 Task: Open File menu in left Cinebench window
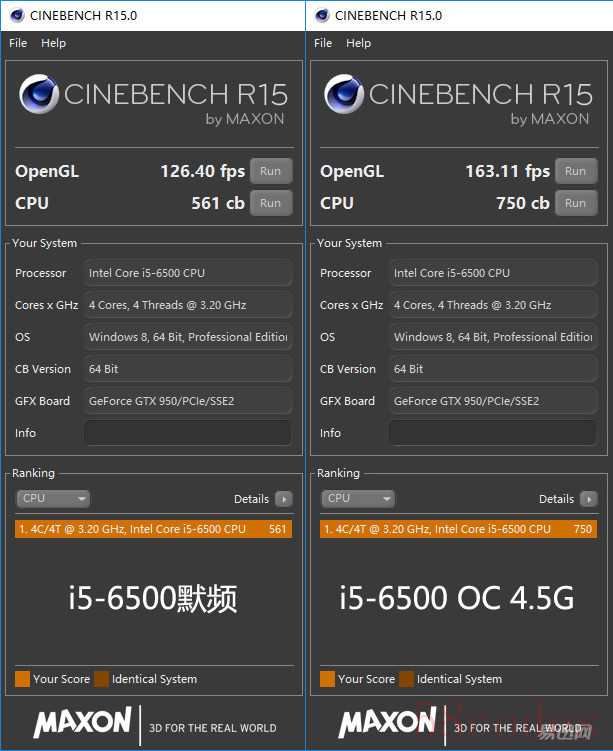pyautogui.click(x=18, y=43)
